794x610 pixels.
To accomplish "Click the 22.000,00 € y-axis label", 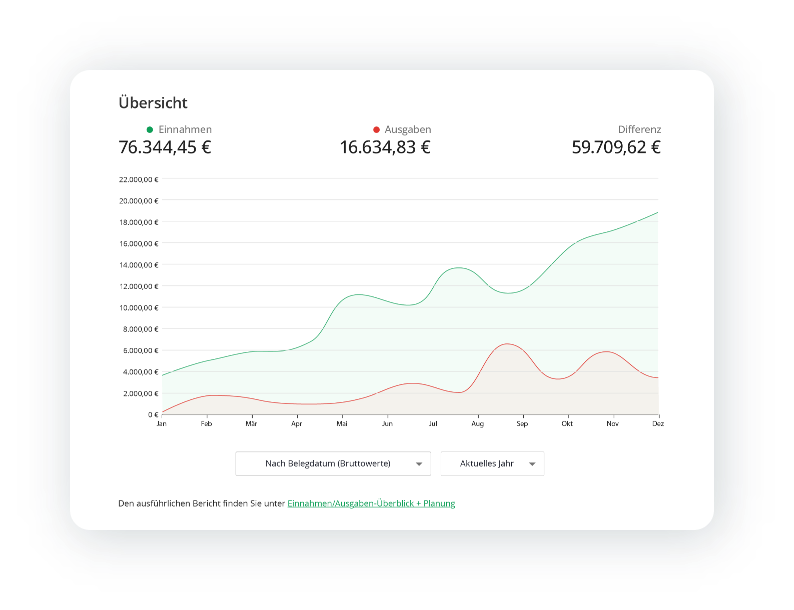I will point(138,180).
